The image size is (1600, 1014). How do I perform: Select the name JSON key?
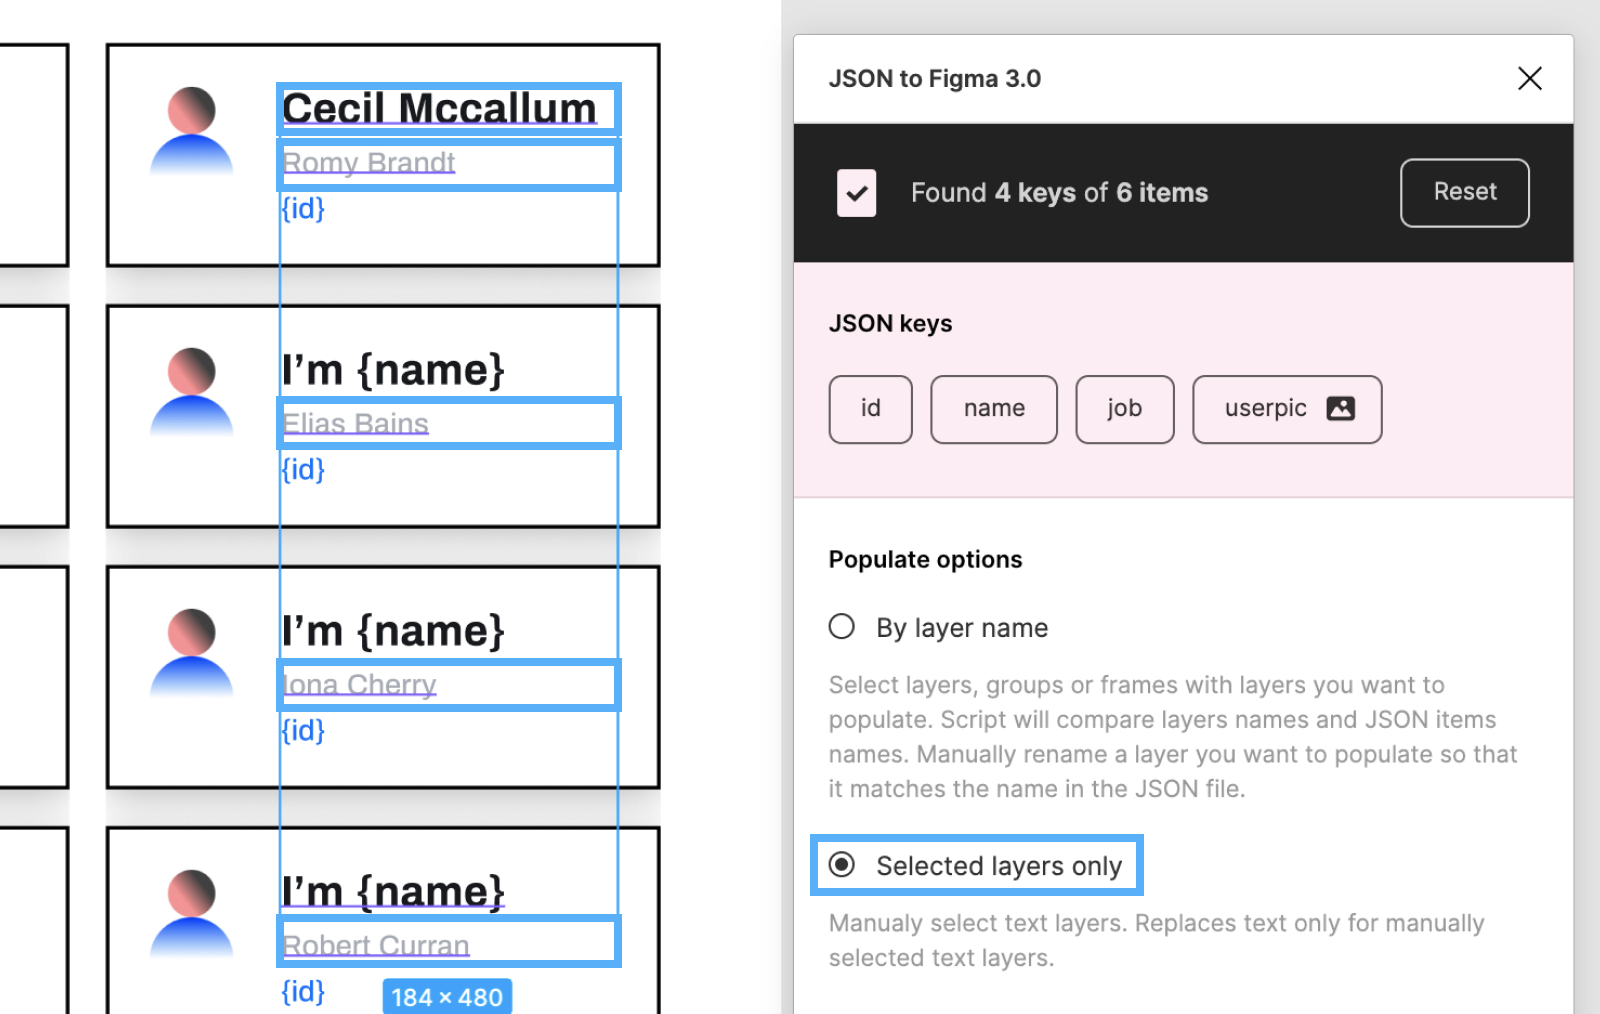(x=993, y=409)
